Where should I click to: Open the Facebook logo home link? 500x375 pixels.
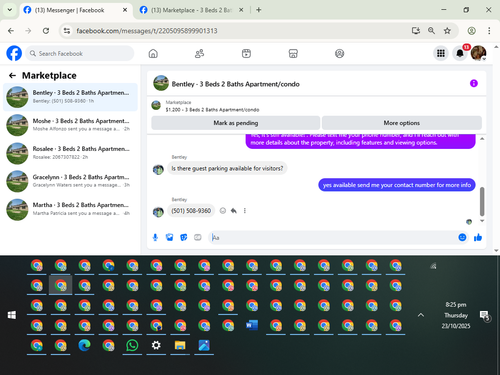(14, 53)
